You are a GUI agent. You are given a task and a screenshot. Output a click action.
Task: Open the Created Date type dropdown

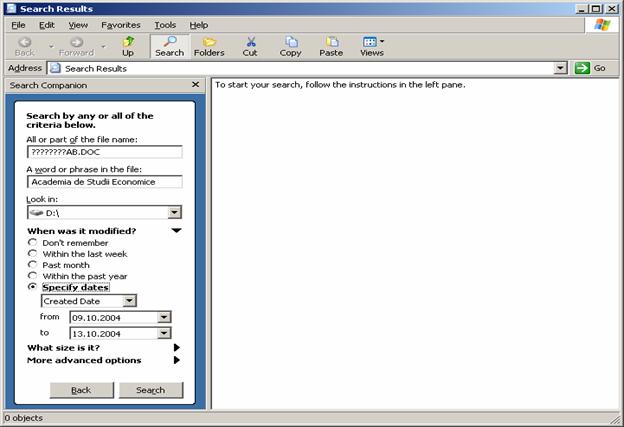coord(130,301)
